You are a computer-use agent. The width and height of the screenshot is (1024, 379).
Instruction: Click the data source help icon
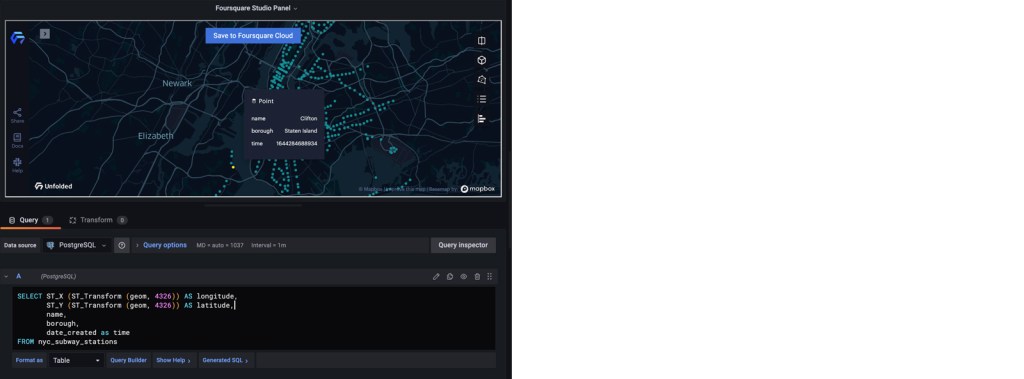(121, 245)
